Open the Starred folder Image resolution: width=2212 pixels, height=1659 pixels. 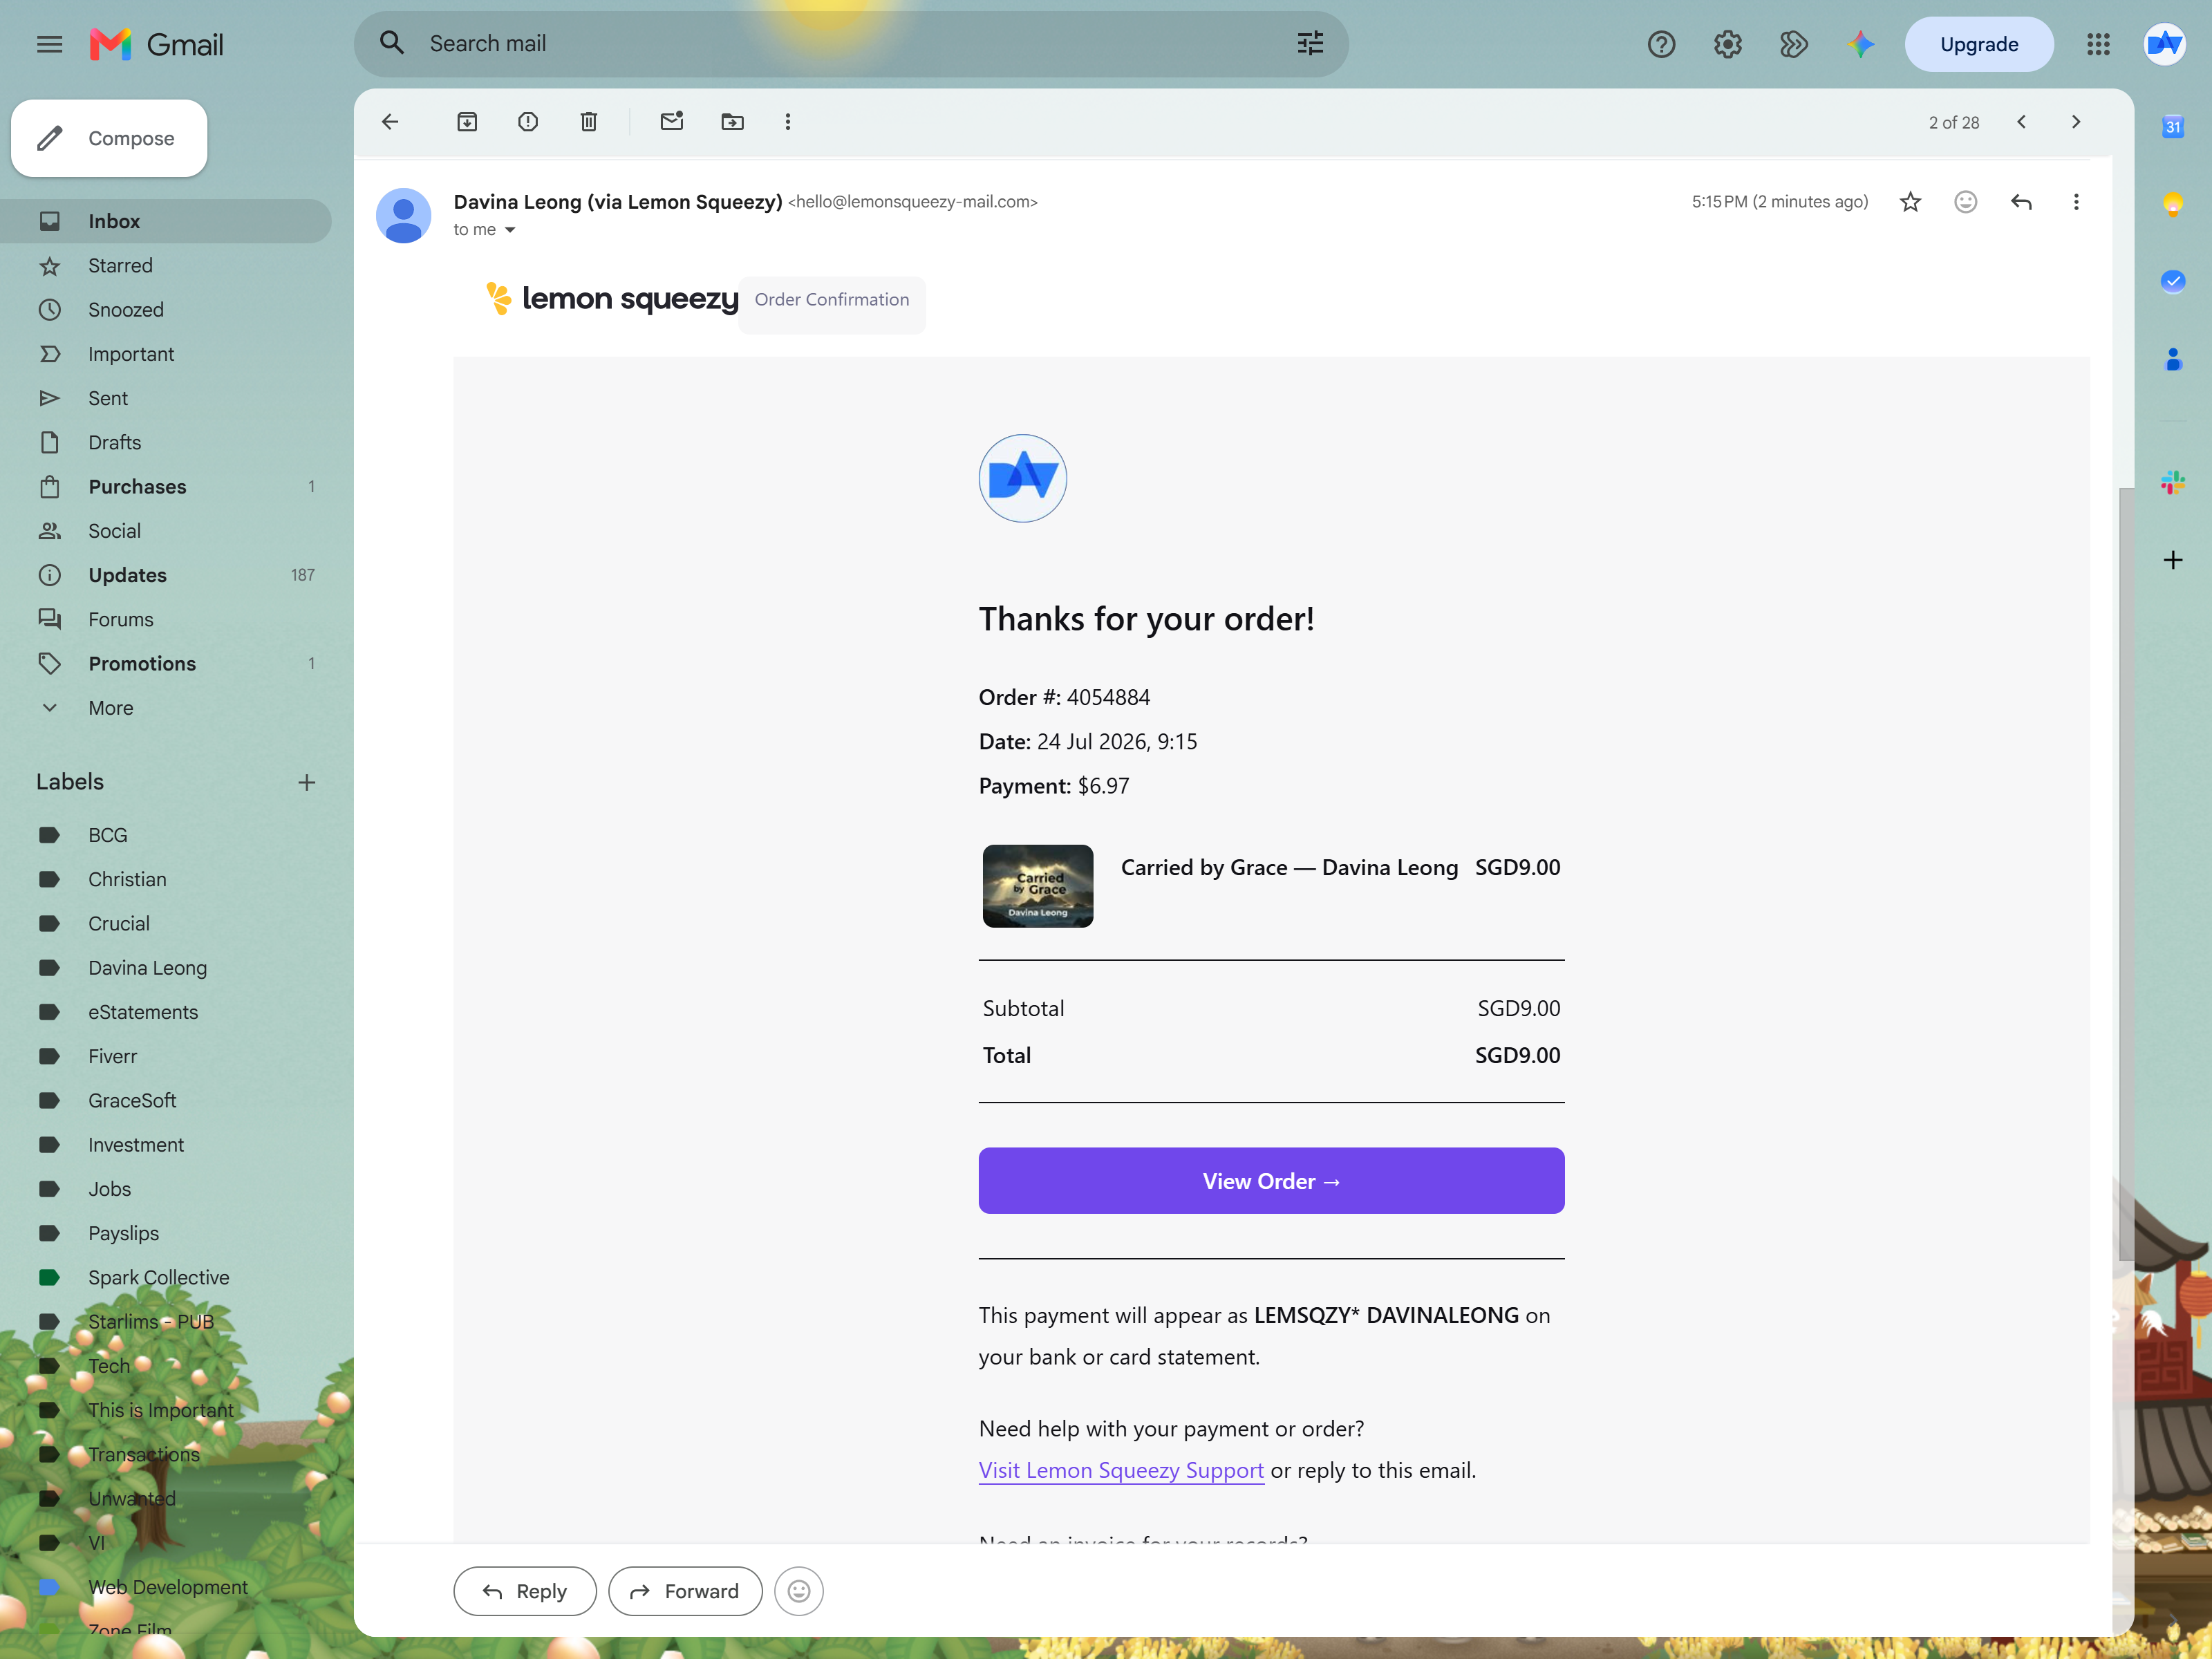click(166, 265)
